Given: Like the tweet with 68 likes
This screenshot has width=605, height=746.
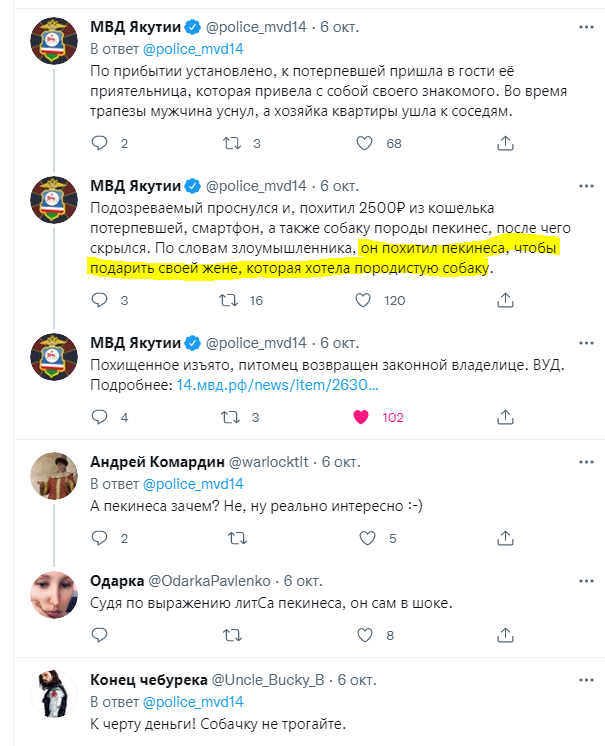Looking at the screenshot, I should pos(366,144).
